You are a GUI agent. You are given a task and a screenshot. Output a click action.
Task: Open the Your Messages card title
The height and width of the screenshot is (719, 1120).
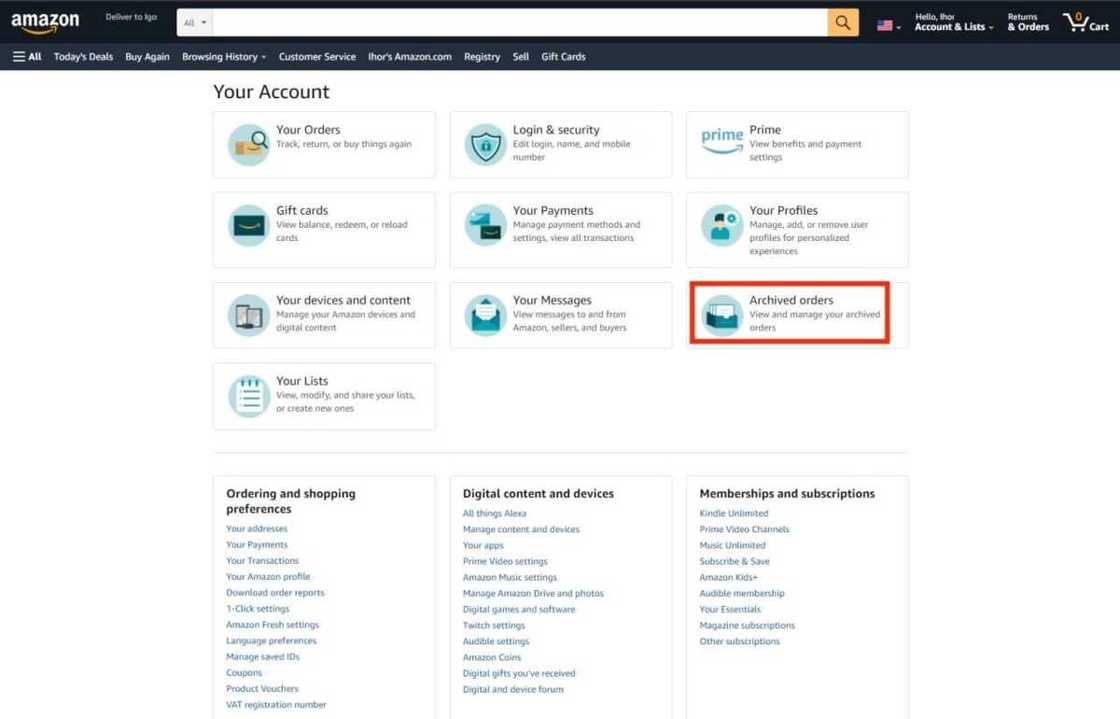pyautogui.click(x=552, y=301)
